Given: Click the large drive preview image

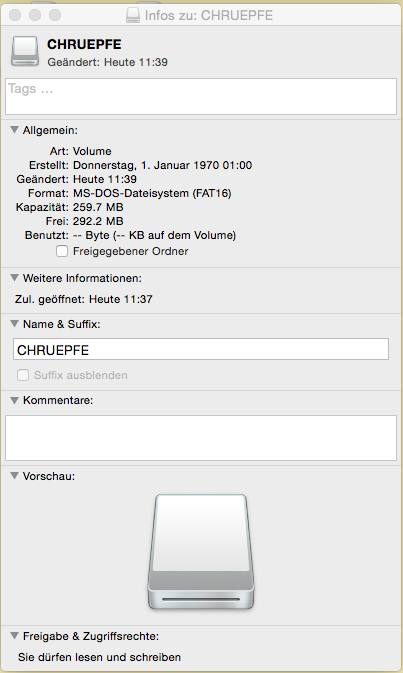Looking at the screenshot, I should click(201, 552).
